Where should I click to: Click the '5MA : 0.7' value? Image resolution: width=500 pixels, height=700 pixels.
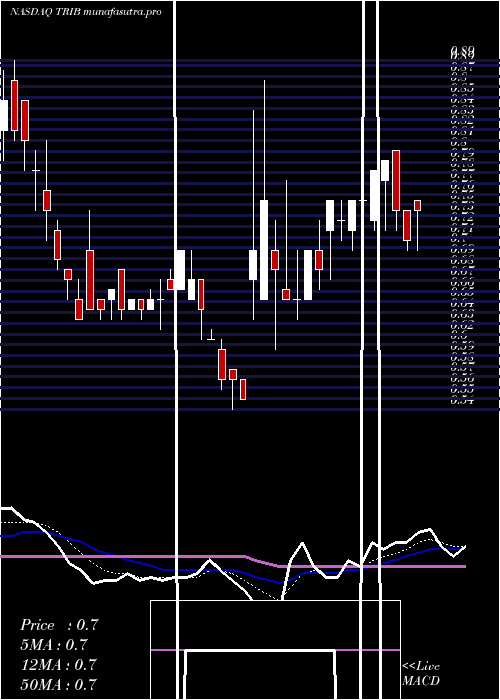54,645
